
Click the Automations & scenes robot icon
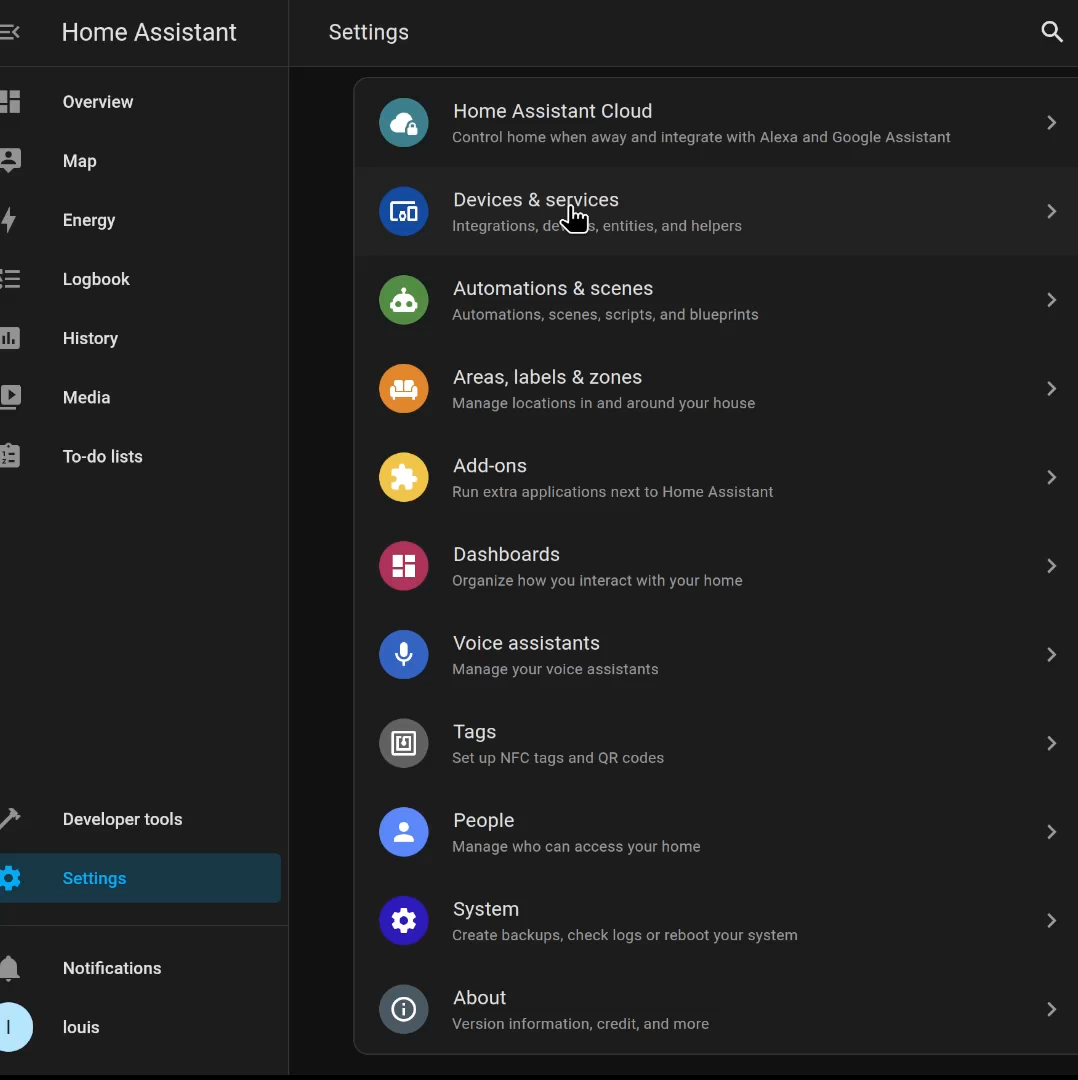tap(404, 300)
